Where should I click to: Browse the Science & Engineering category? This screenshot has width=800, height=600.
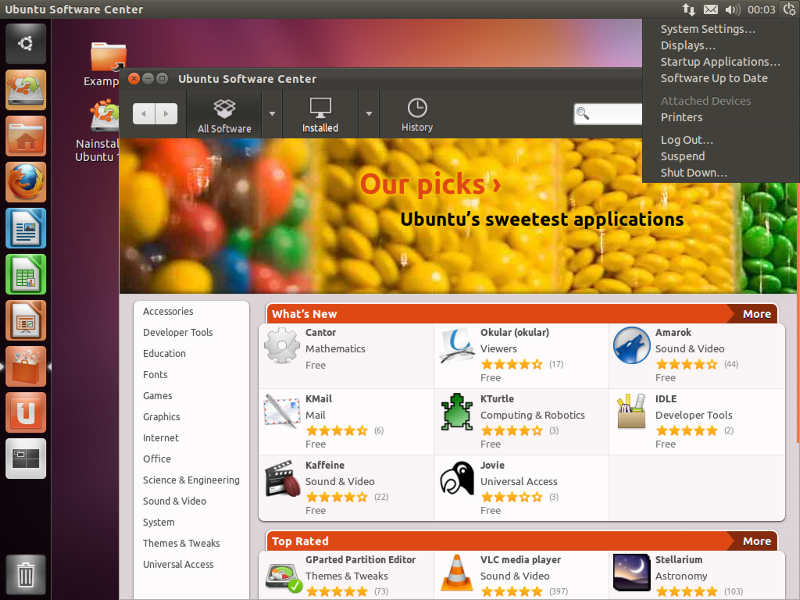[x=191, y=480]
